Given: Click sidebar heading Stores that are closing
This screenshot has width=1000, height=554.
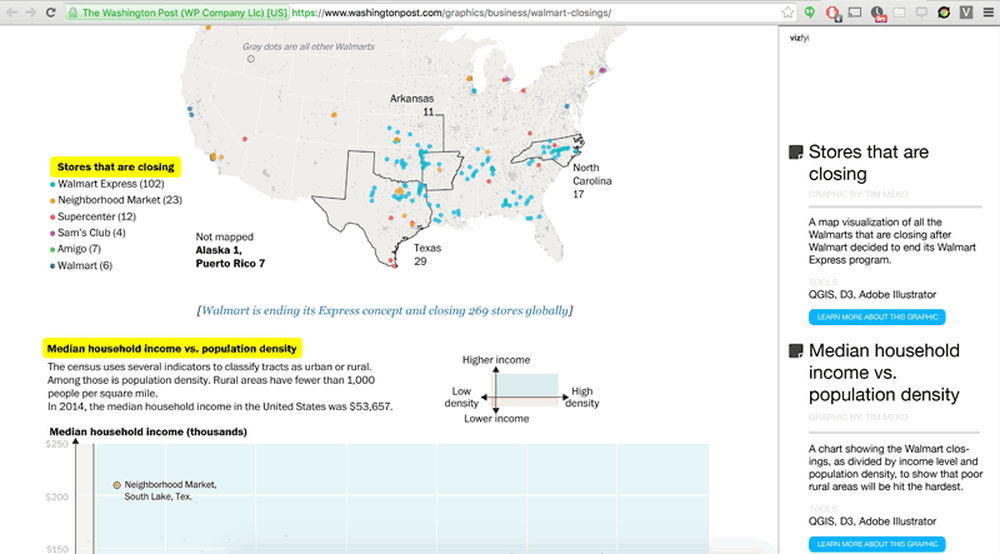Looking at the screenshot, I should click(869, 163).
